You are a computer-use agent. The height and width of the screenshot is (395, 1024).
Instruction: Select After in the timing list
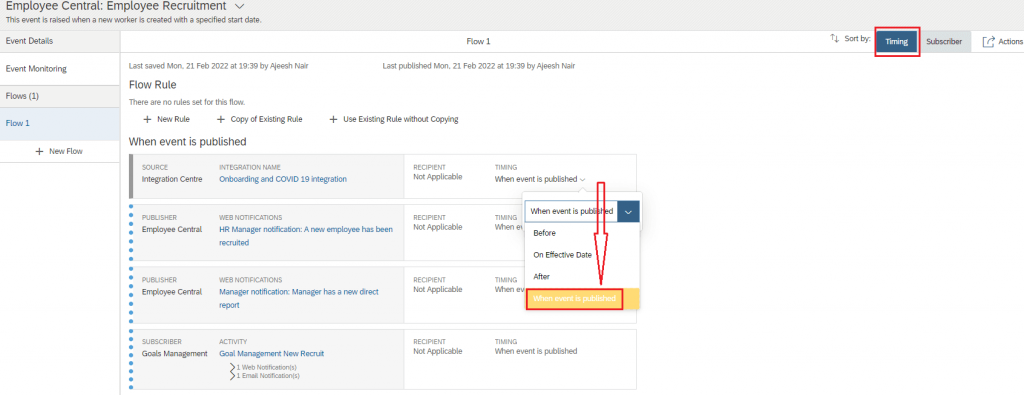point(583,277)
